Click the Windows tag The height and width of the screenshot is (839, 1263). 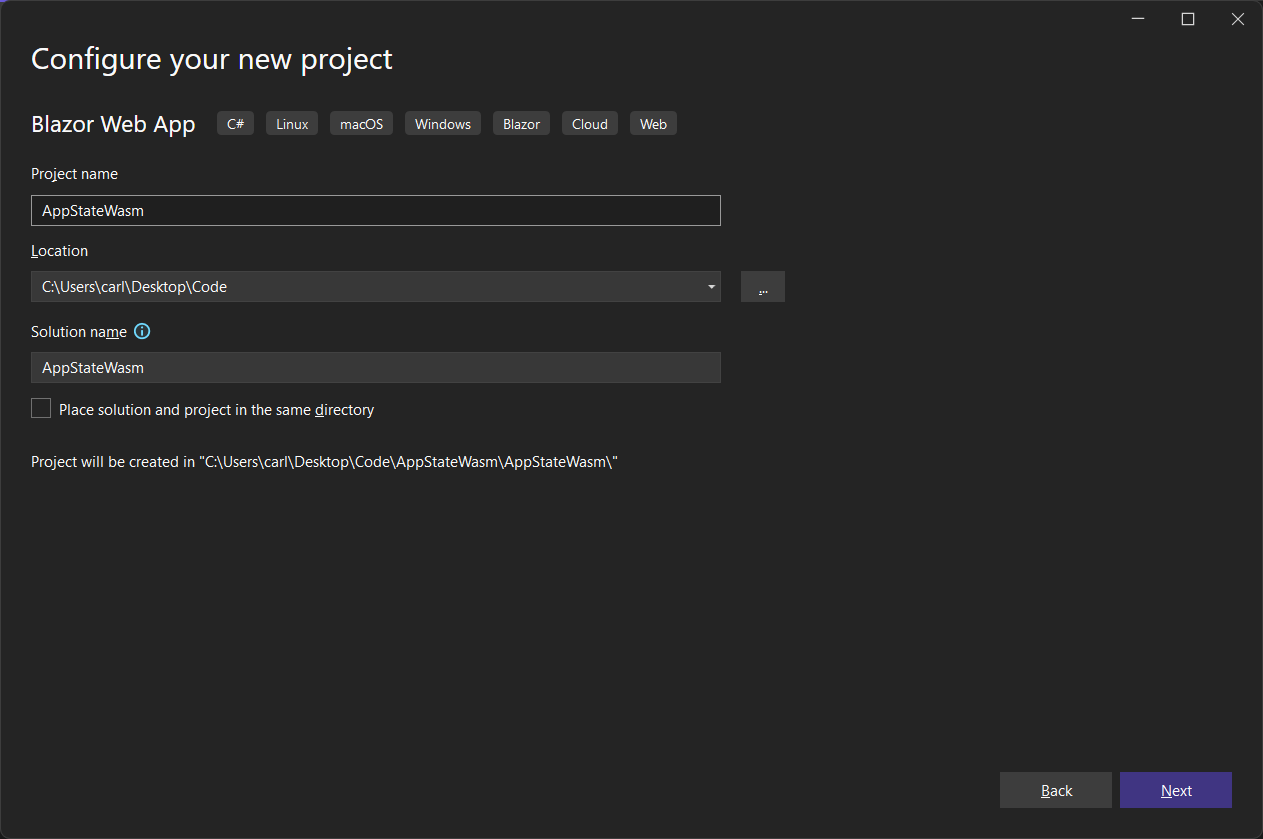click(x=443, y=124)
